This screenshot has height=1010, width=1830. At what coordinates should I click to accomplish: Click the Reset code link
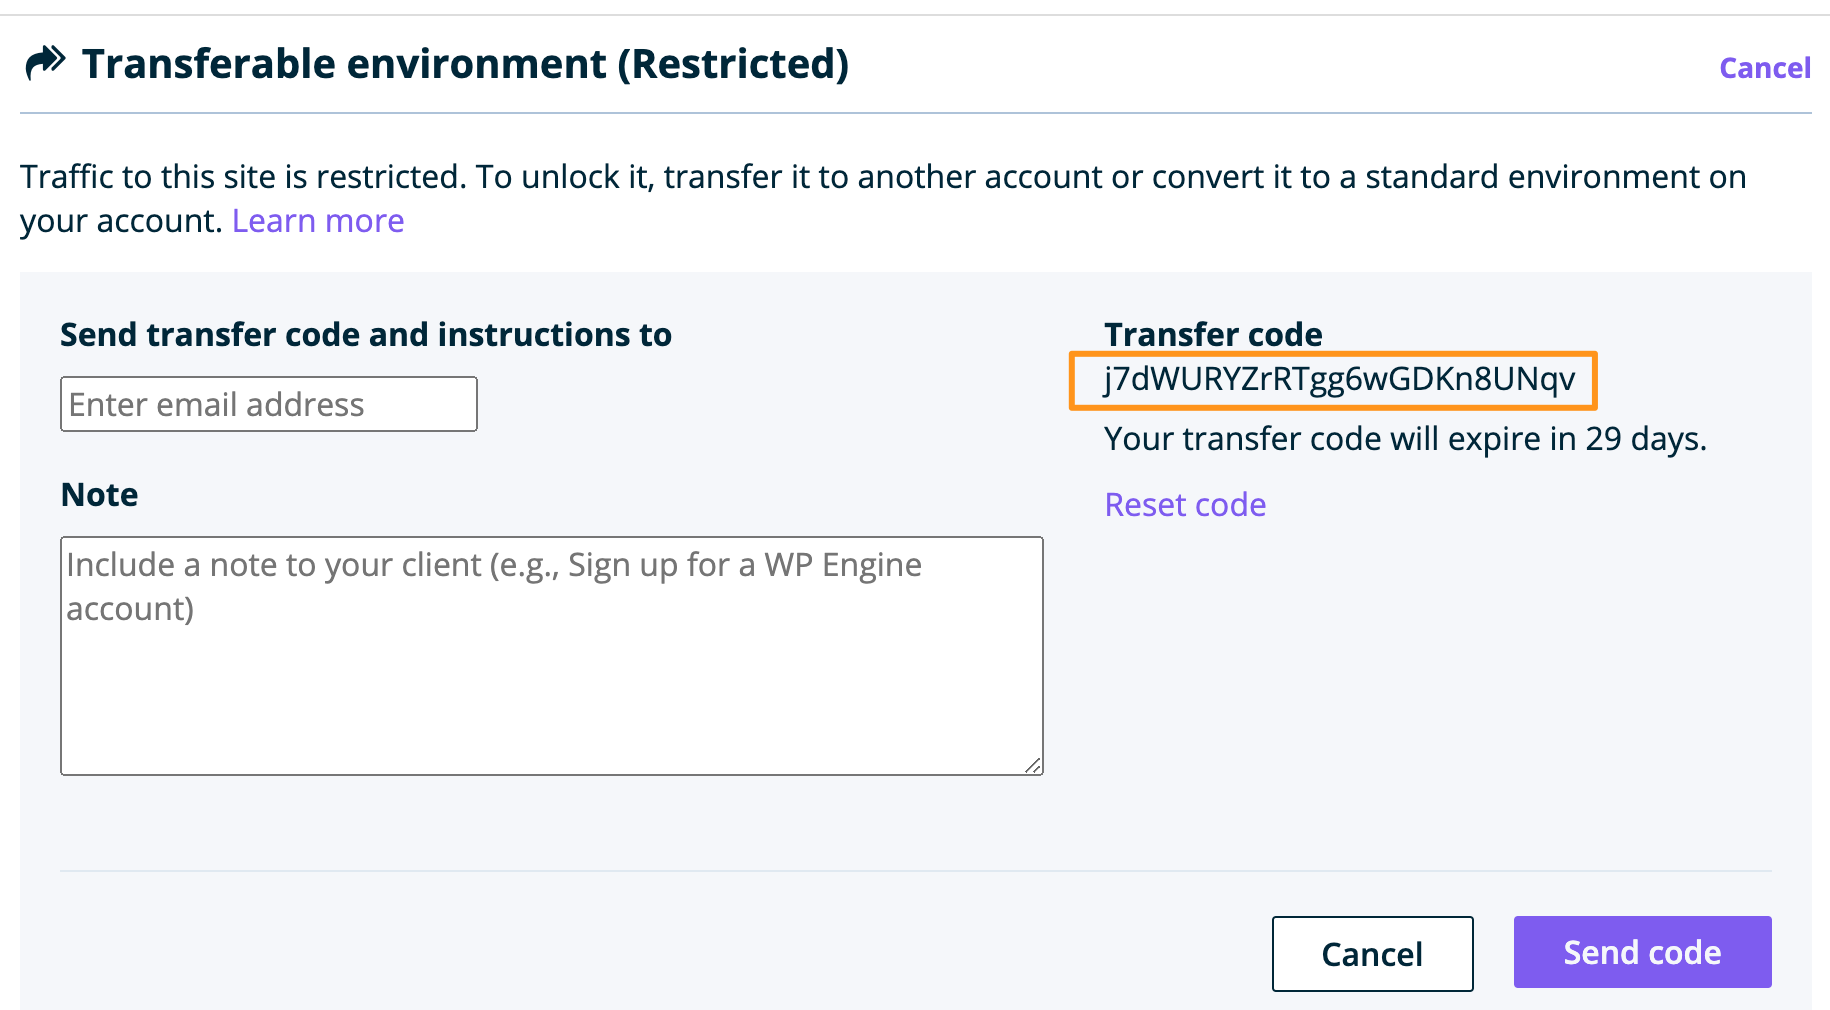point(1185,505)
